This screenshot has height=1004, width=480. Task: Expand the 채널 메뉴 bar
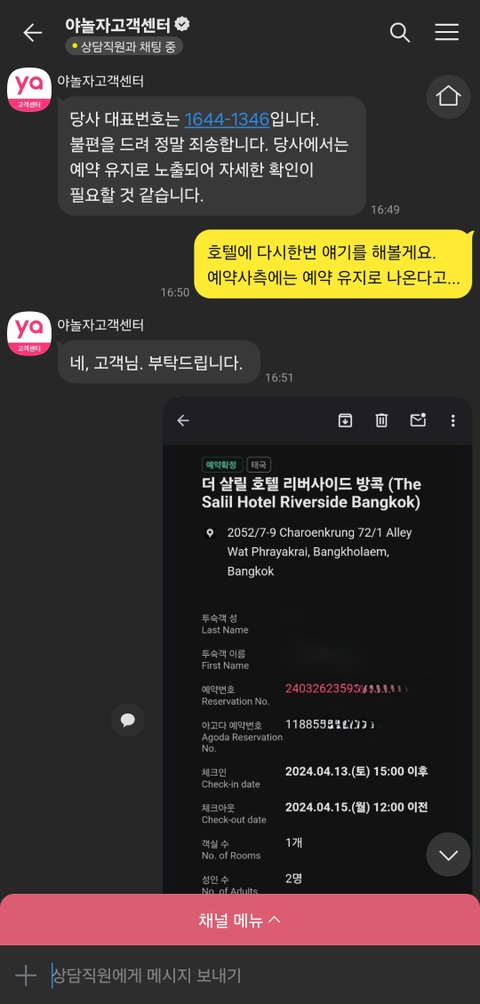240,920
